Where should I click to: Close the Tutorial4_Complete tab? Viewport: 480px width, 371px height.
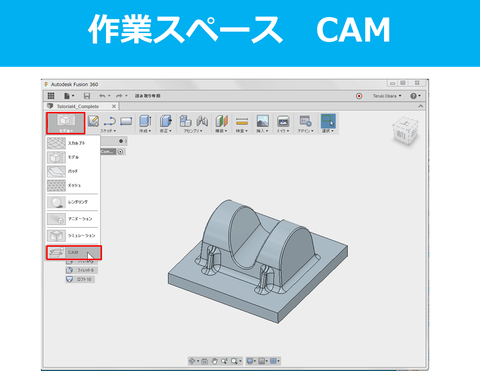pos(114,106)
